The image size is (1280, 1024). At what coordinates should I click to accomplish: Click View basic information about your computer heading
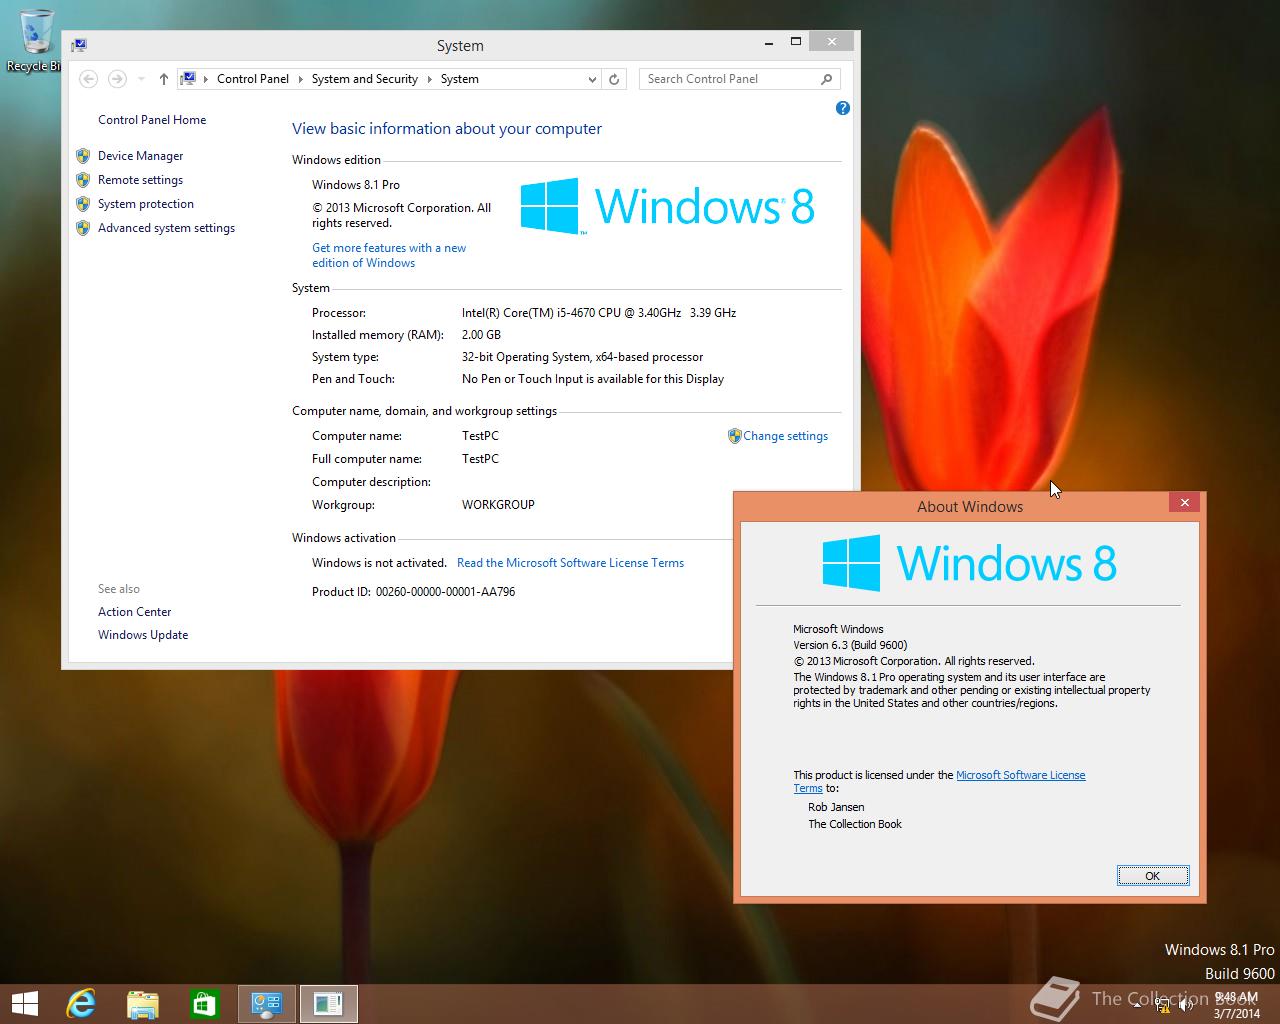(x=447, y=129)
